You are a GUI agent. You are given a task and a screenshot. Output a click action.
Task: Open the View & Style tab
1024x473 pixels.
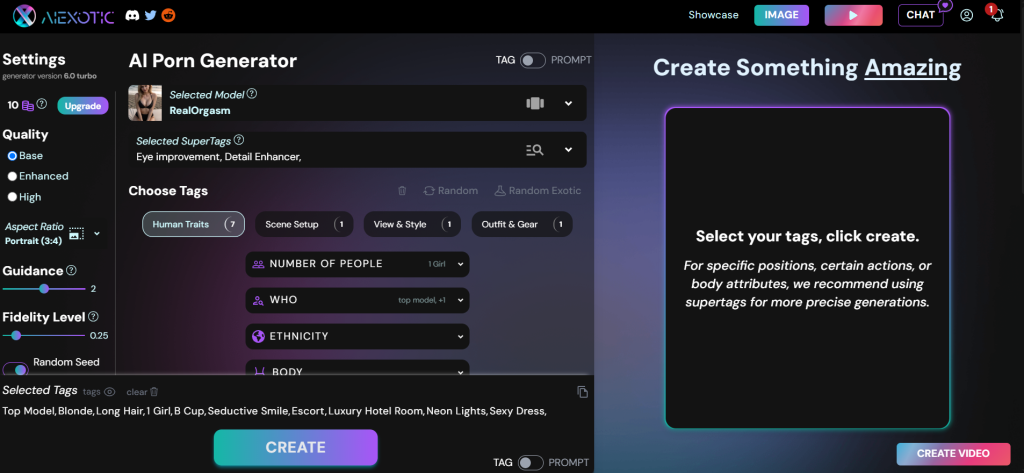[x=412, y=224]
